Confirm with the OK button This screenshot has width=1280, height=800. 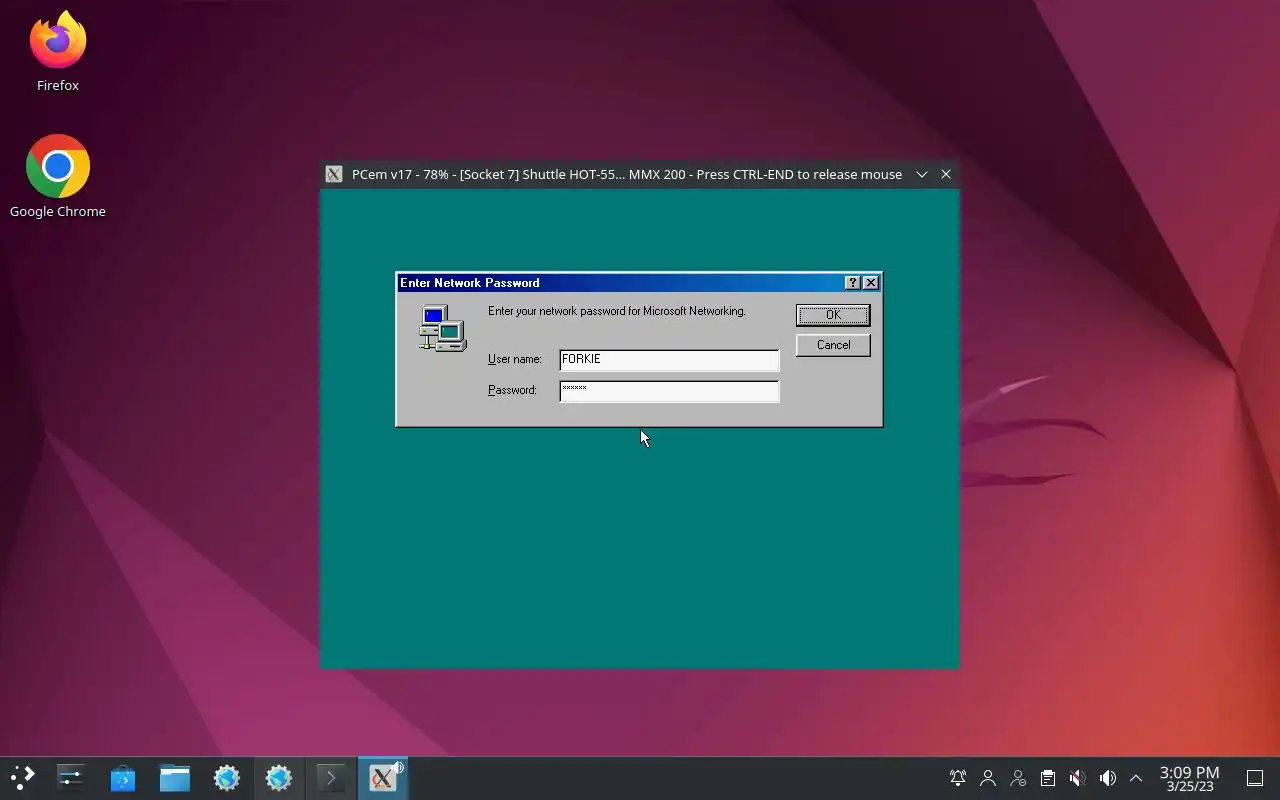[x=833, y=315]
